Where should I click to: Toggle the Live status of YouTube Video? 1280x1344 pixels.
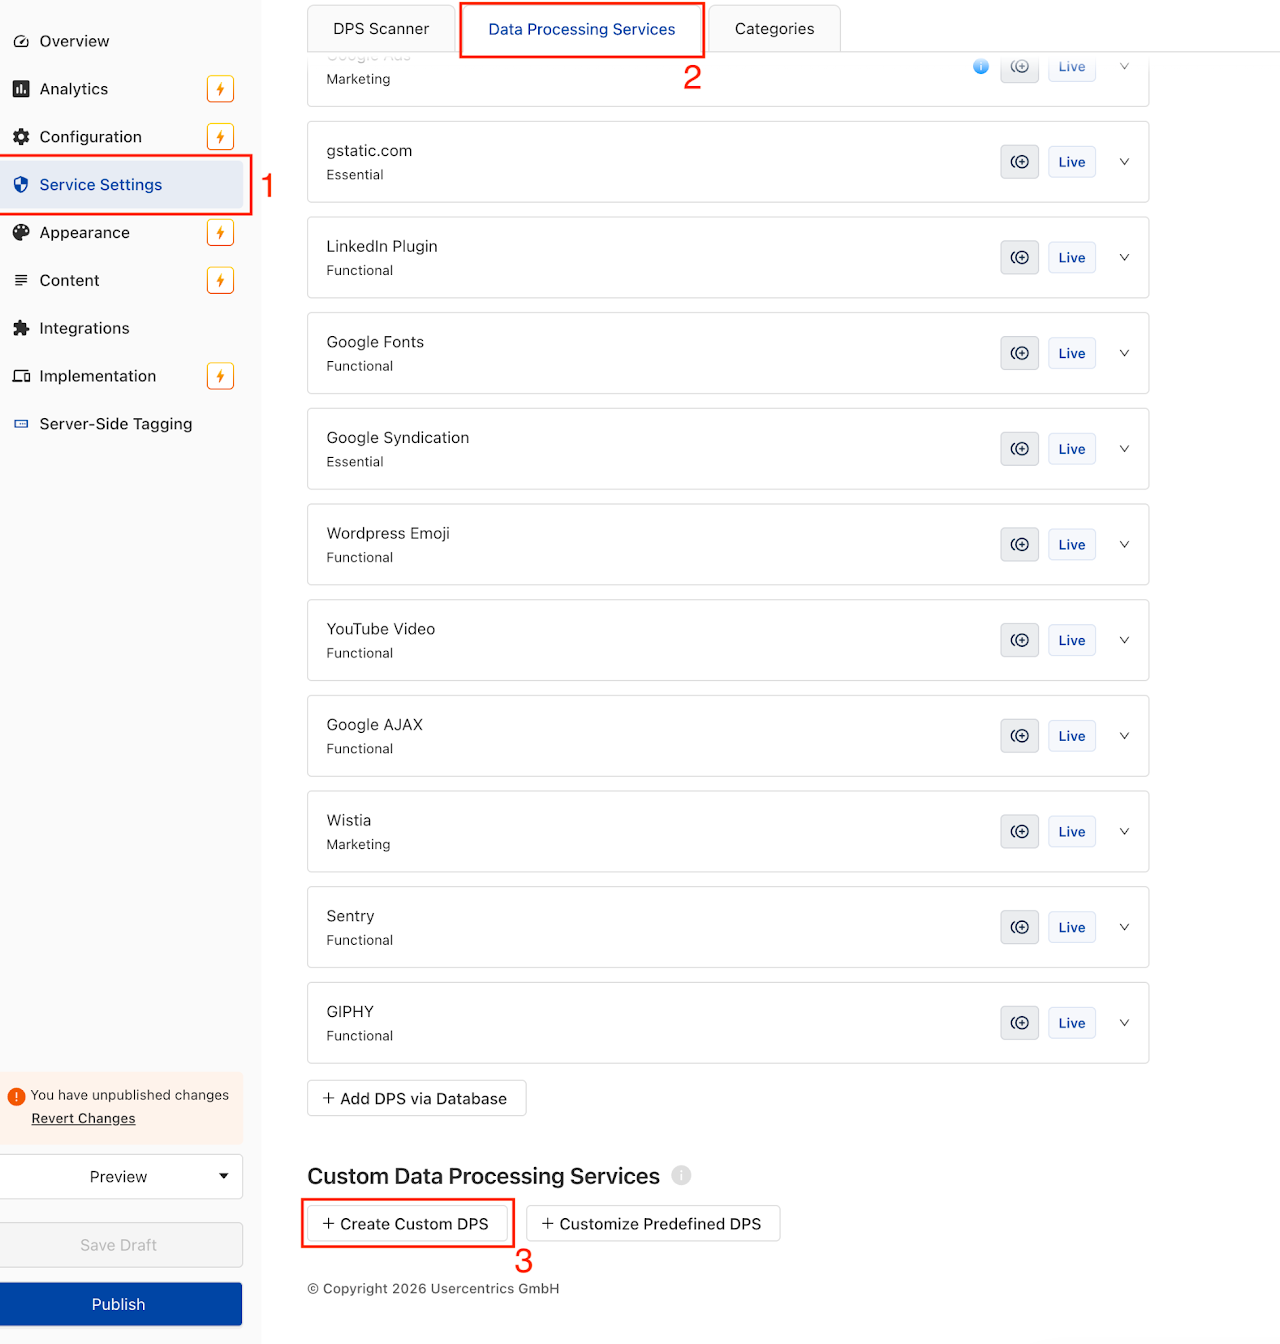[1072, 640]
